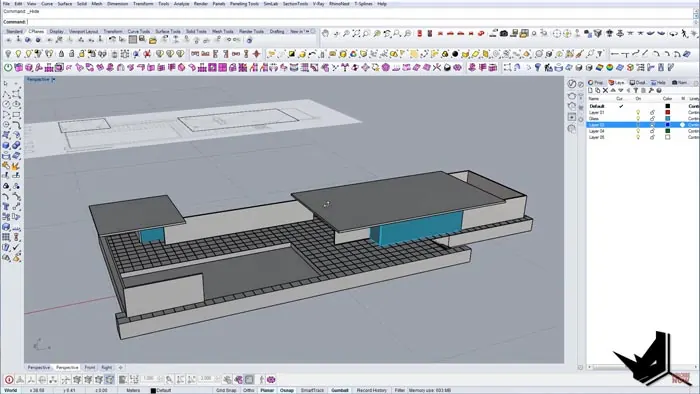Viewport: 700px width, 394px height.
Task: Switch to Right viewport tab
Action: 107,367
